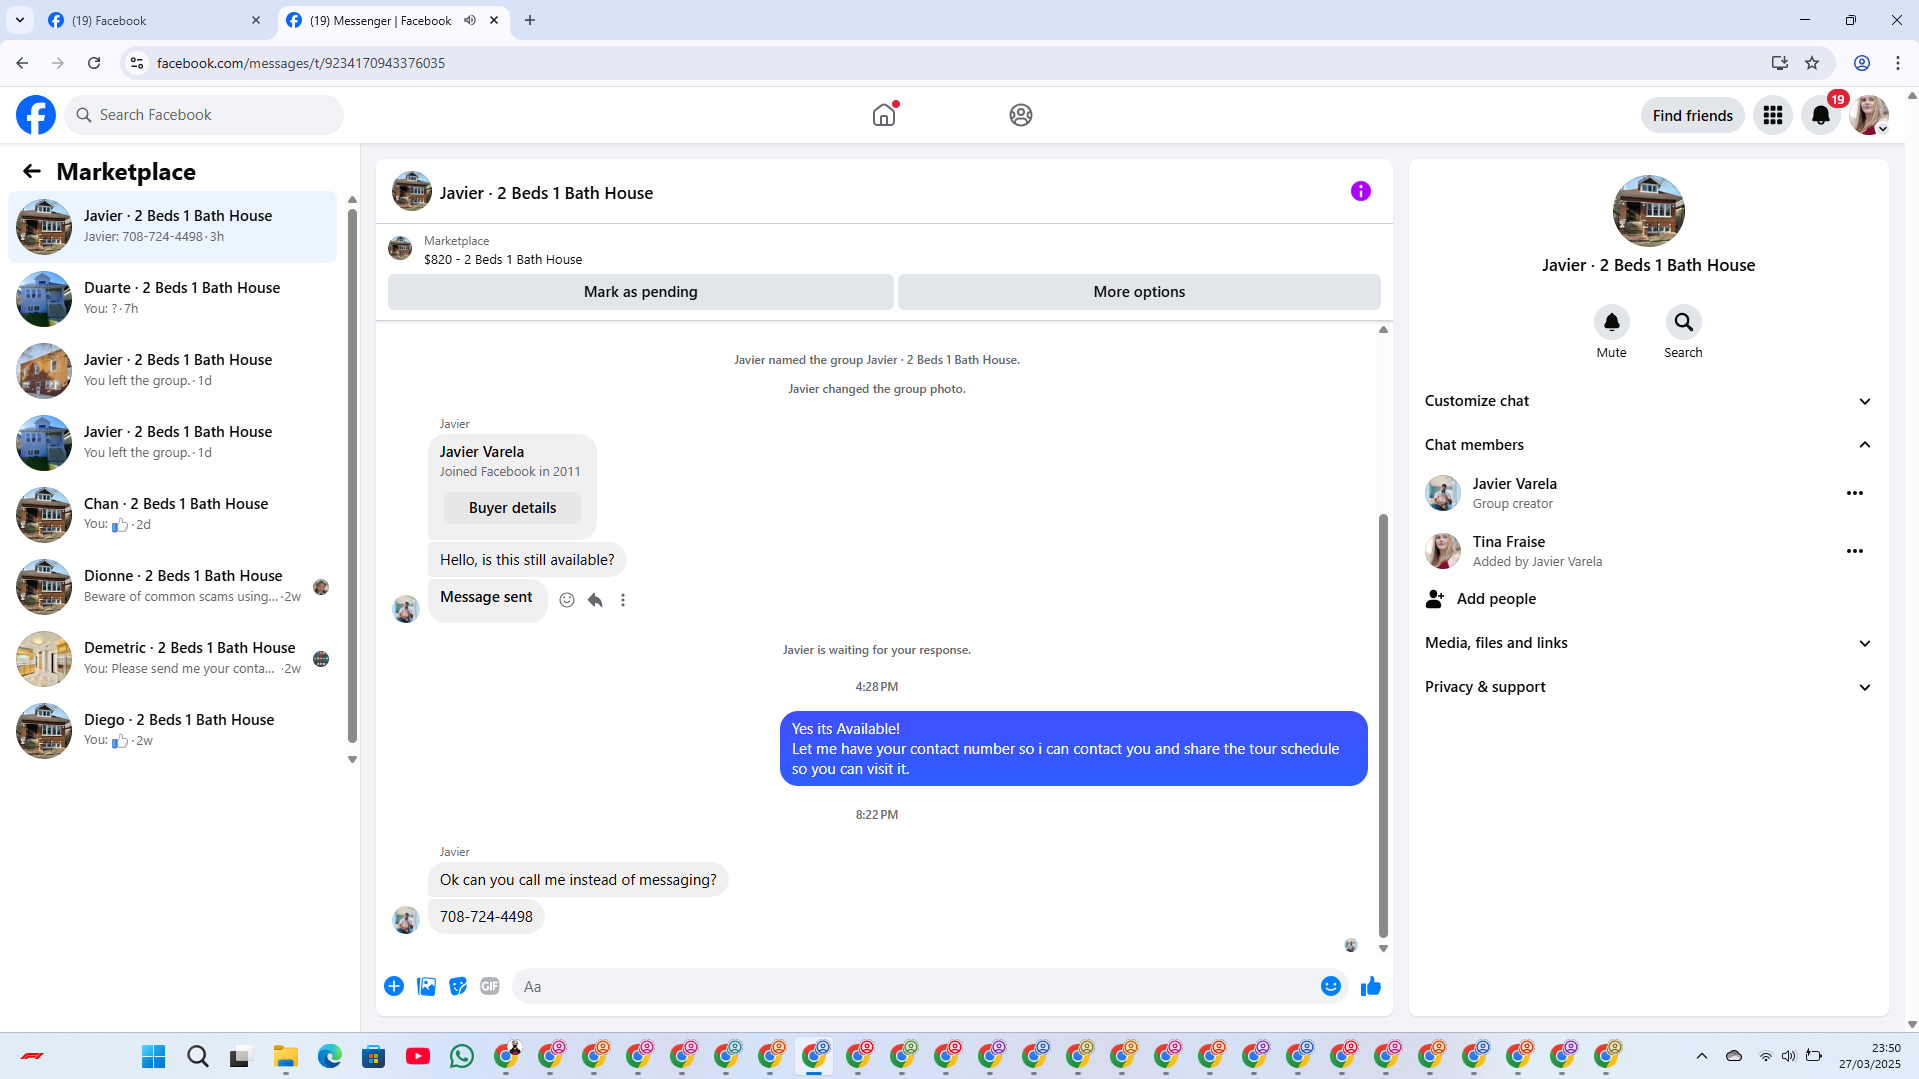
Task: Expand Media, files and links section
Action: click(1648, 643)
